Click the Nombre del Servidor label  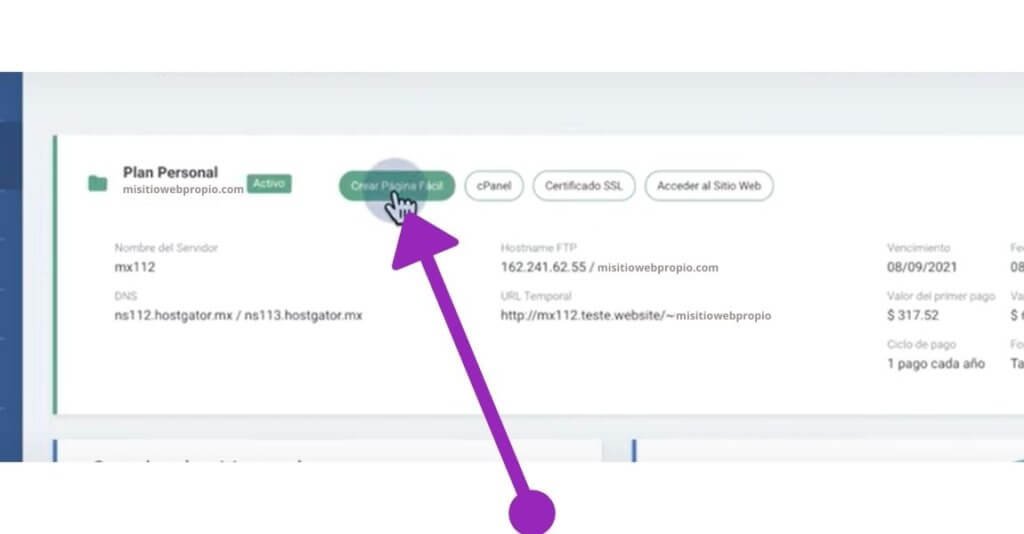166,248
